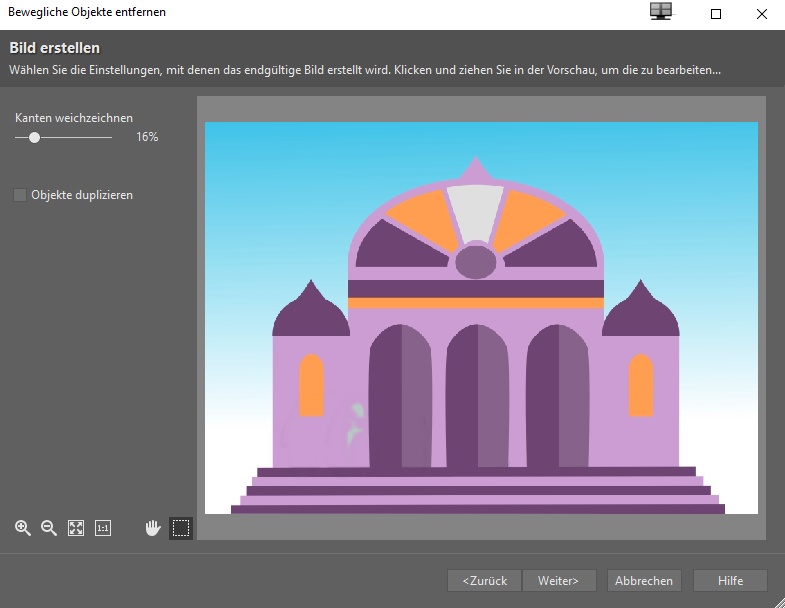Screen dimensions: 785x608
Task: Set preview zoom to 1:1
Action: pyautogui.click(x=103, y=528)
